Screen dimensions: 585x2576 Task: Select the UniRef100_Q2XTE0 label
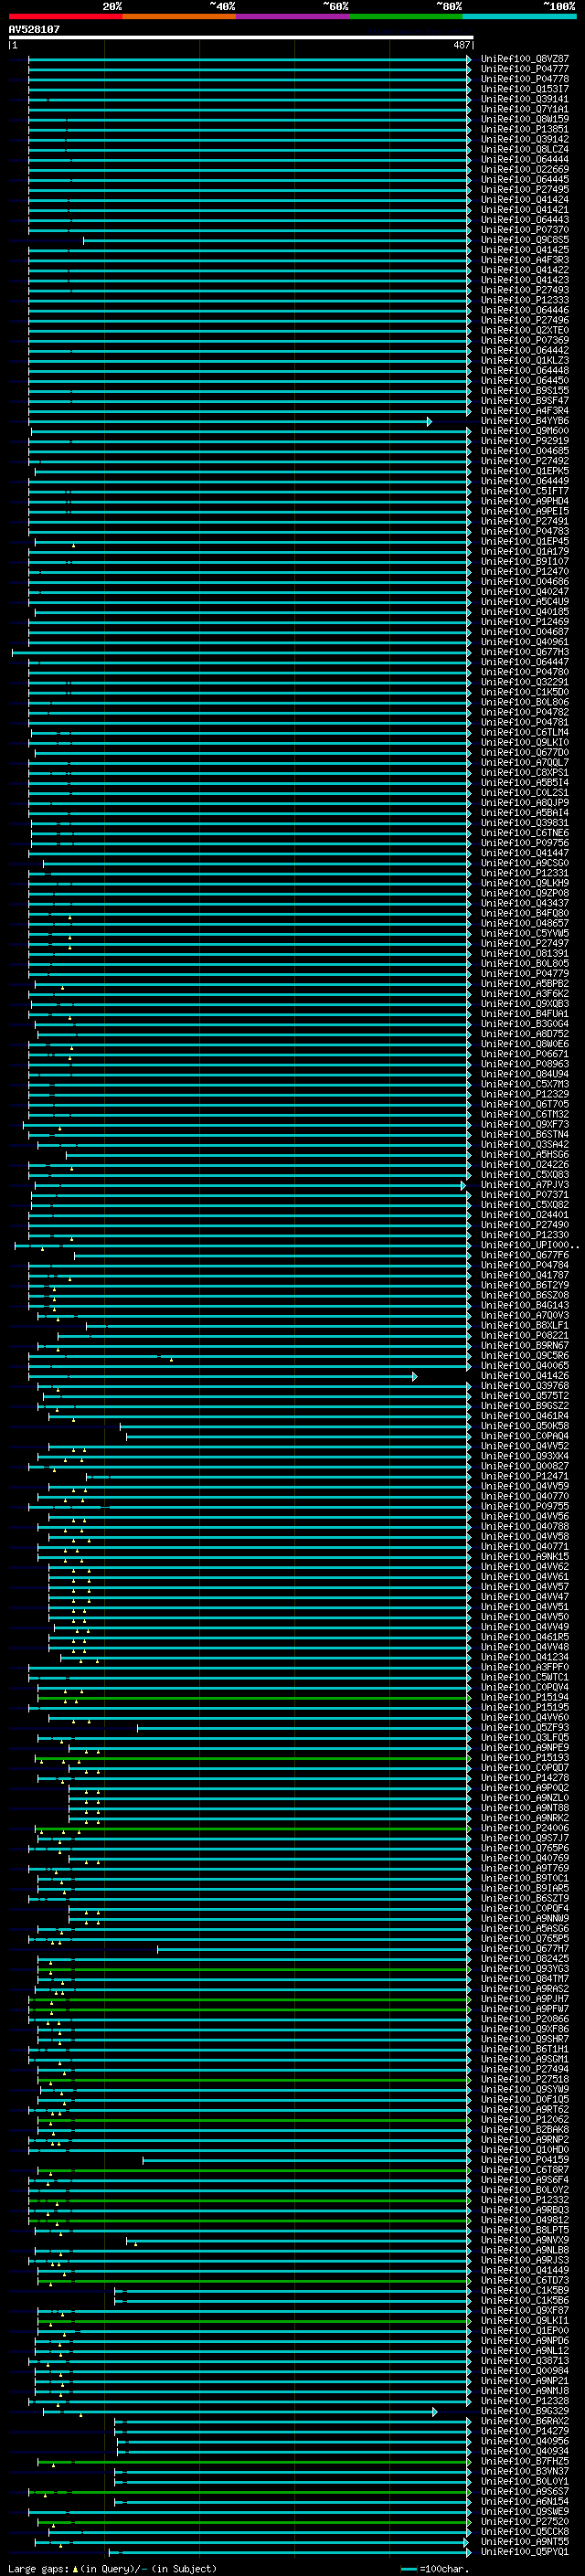(x=524, y=330)
